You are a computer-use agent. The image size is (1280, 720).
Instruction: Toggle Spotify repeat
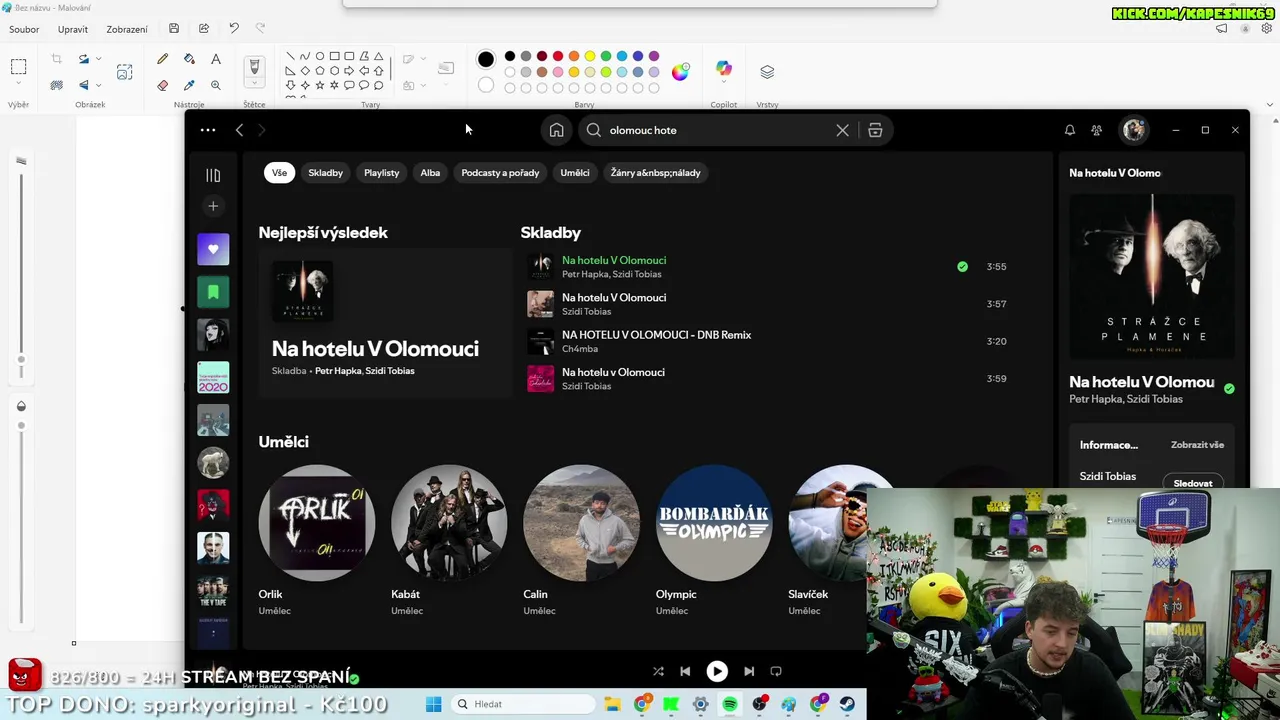coord(776,671)
